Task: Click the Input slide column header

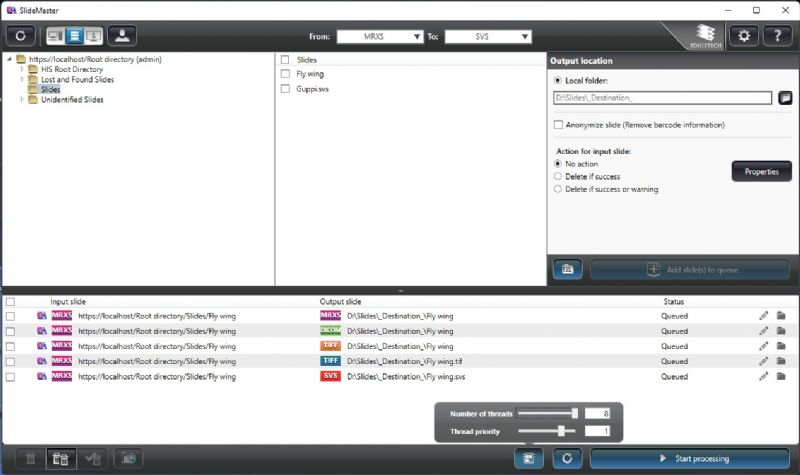Action: (68, 302)
